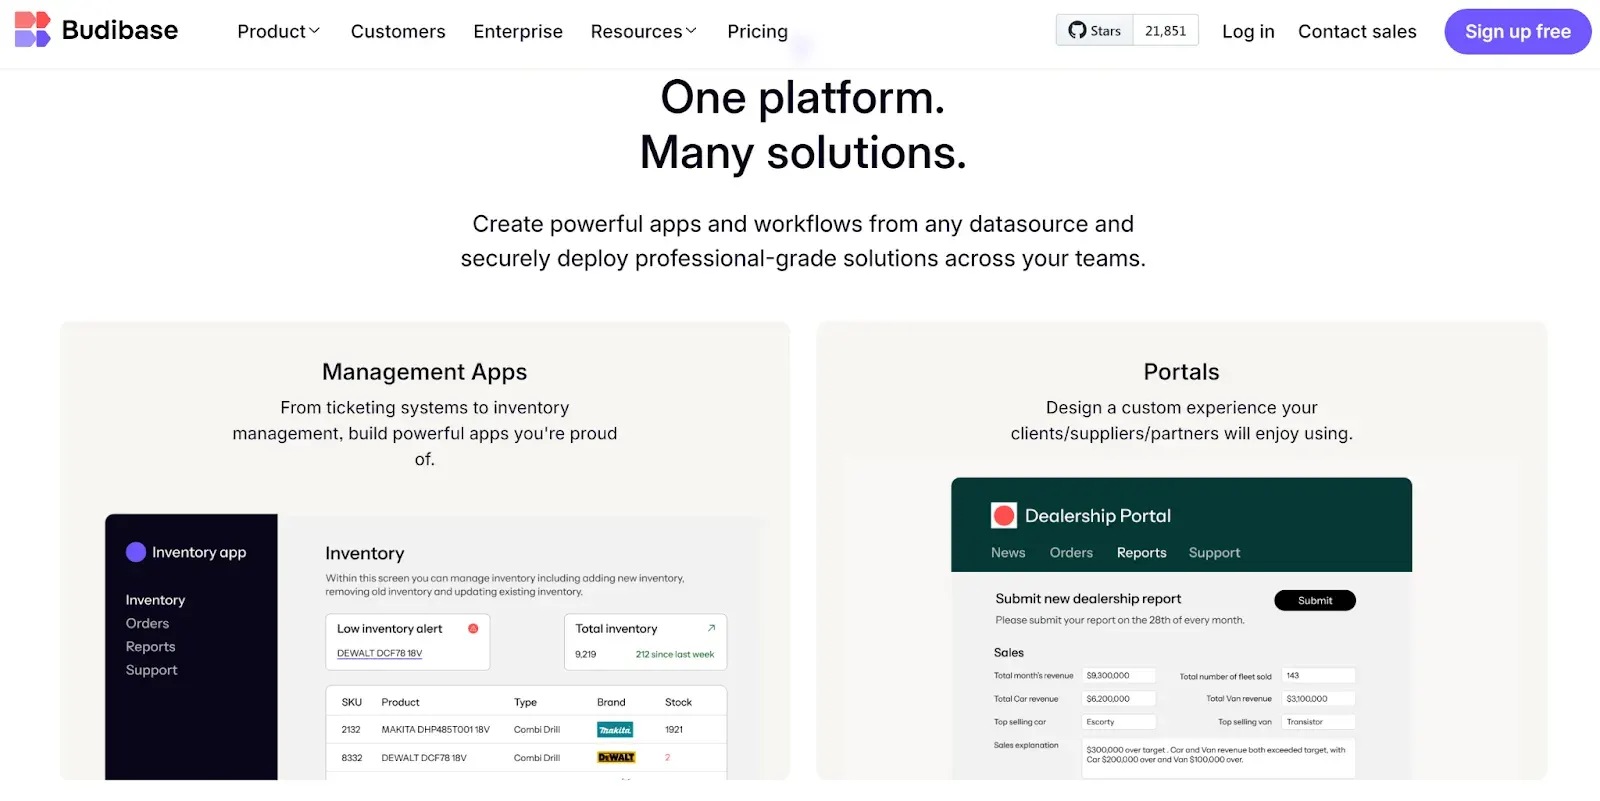Click the Total number of fleet sold field
Viewport: 1600px width, 801px height.
(1319, 676)
